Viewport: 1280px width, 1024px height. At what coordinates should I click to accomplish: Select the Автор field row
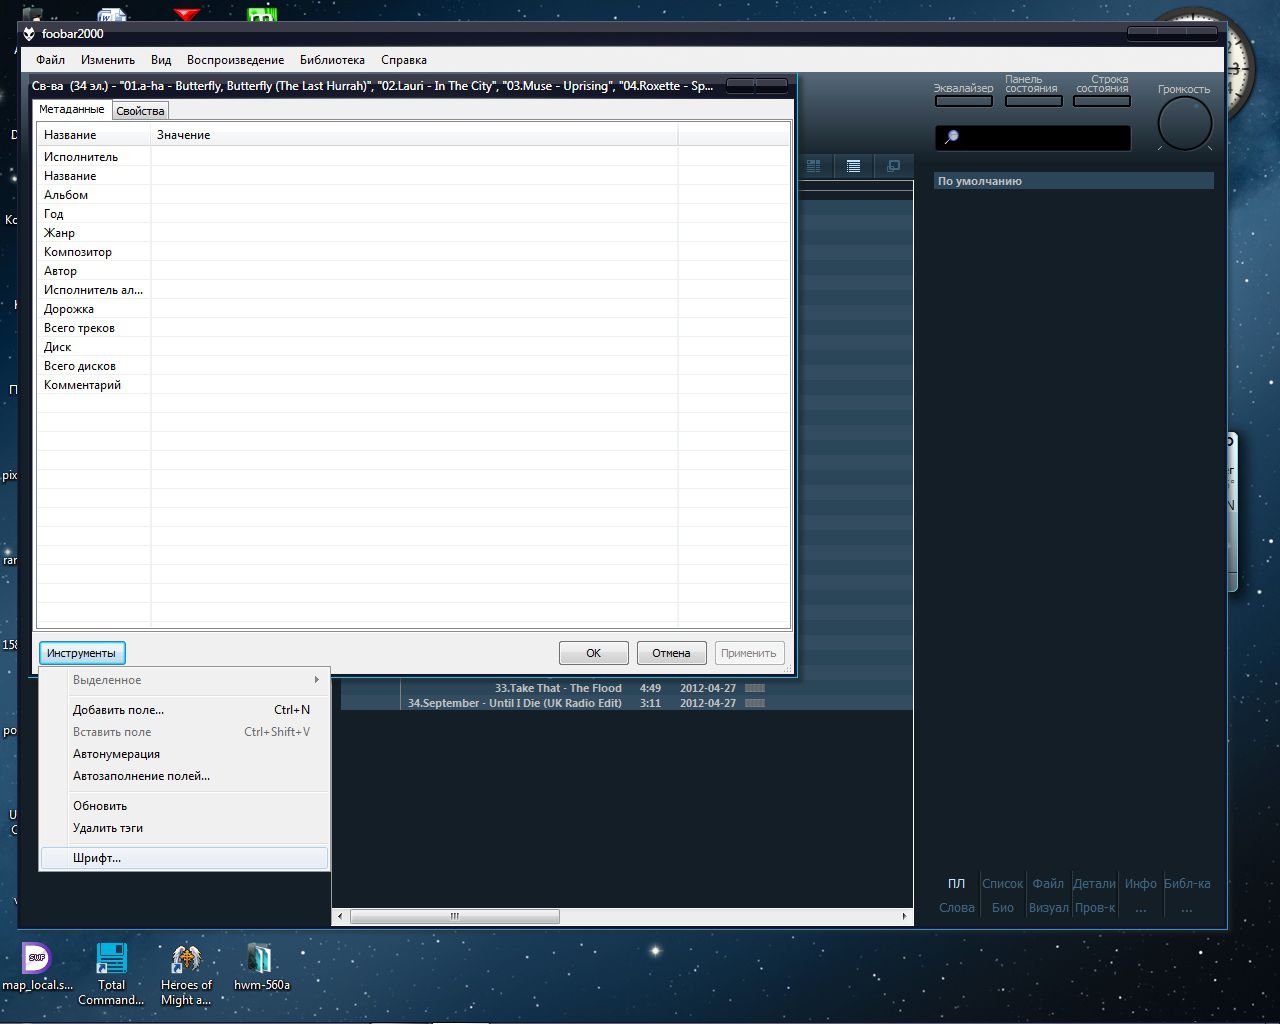point(413,271)
